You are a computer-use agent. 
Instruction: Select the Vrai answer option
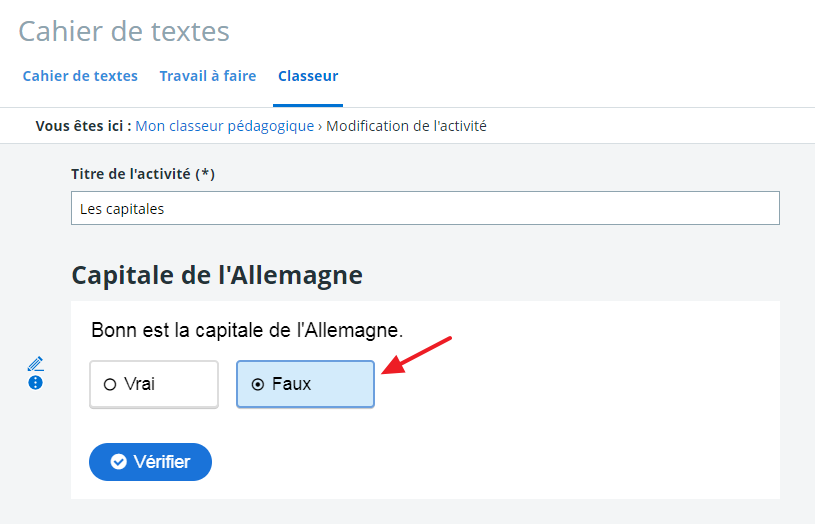click(x=154, y=384)
